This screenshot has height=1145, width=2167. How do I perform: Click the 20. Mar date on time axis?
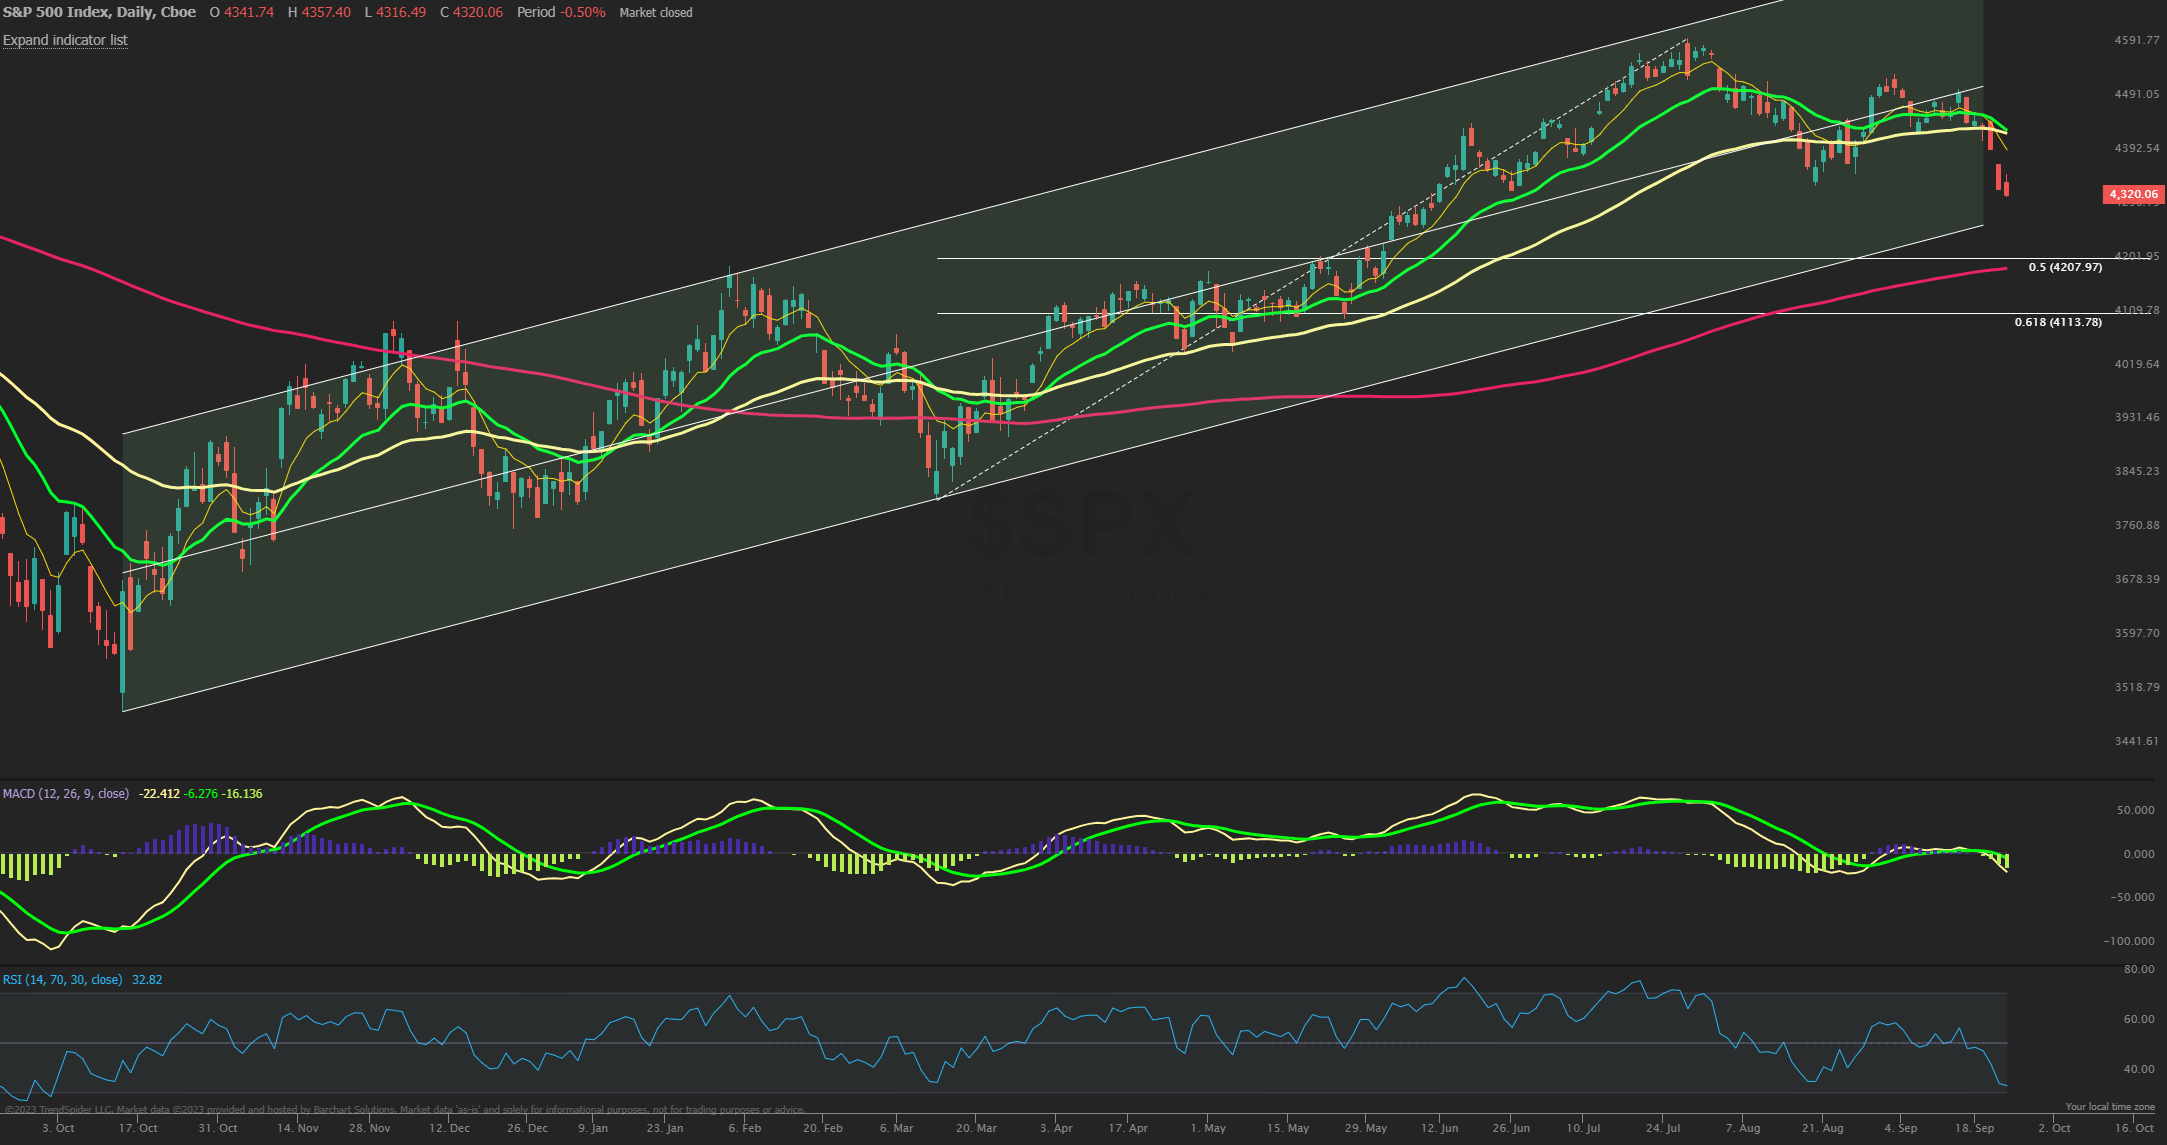point(976,1128)
